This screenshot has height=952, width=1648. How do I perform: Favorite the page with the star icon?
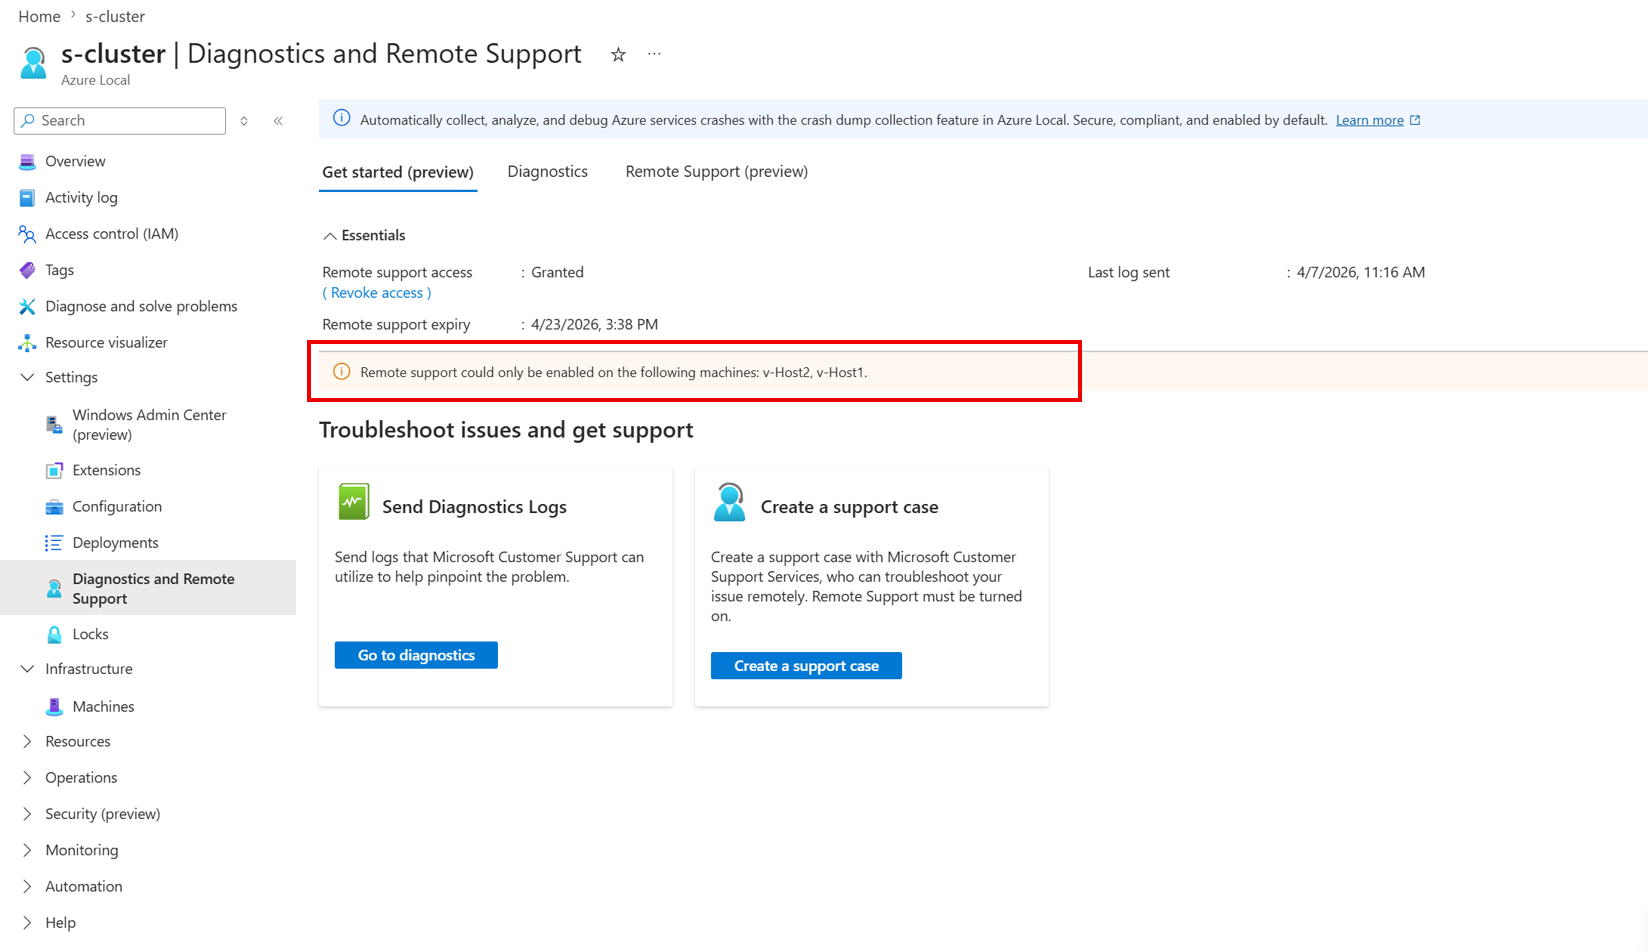(618, 55)
